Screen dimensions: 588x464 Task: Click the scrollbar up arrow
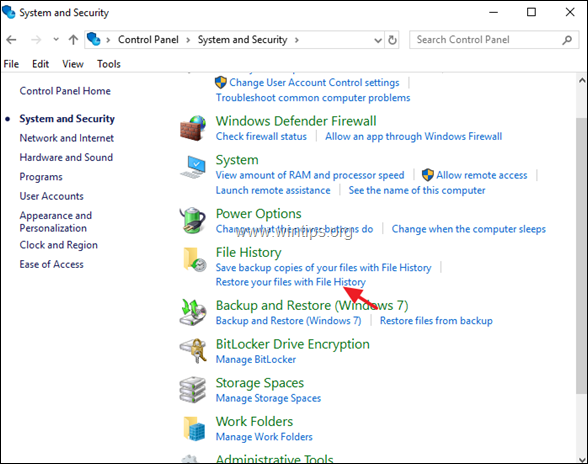[x=582, y=80]
